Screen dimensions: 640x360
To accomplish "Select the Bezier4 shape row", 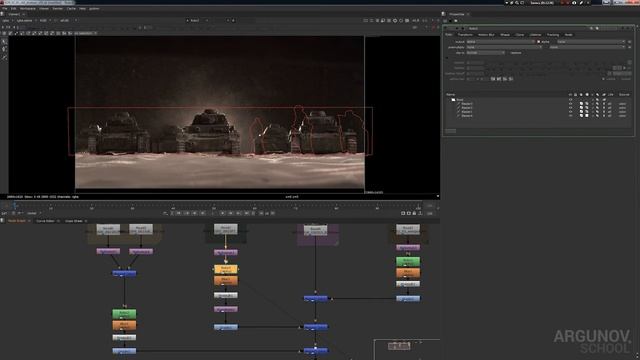I will pyautogui.click(x=465, y=116).
